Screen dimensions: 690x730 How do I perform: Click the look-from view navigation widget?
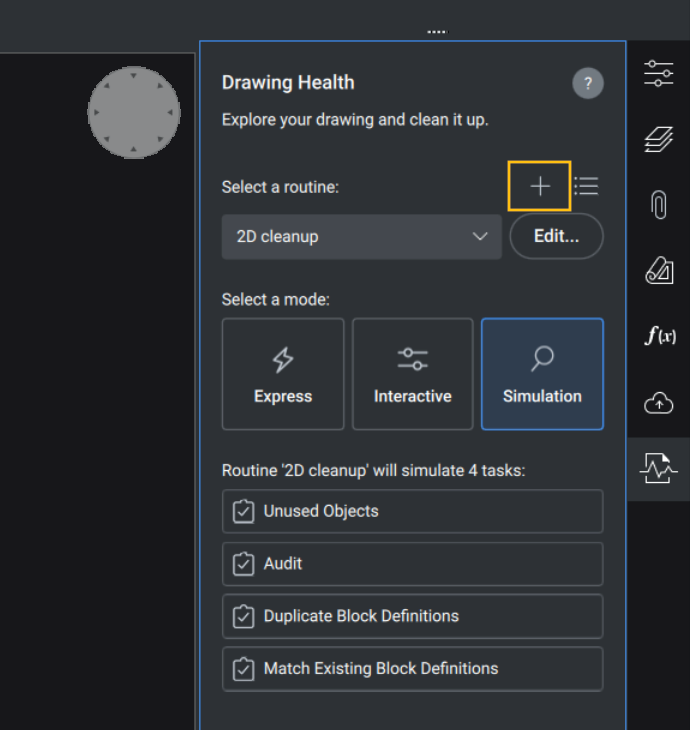click(134, 112)
